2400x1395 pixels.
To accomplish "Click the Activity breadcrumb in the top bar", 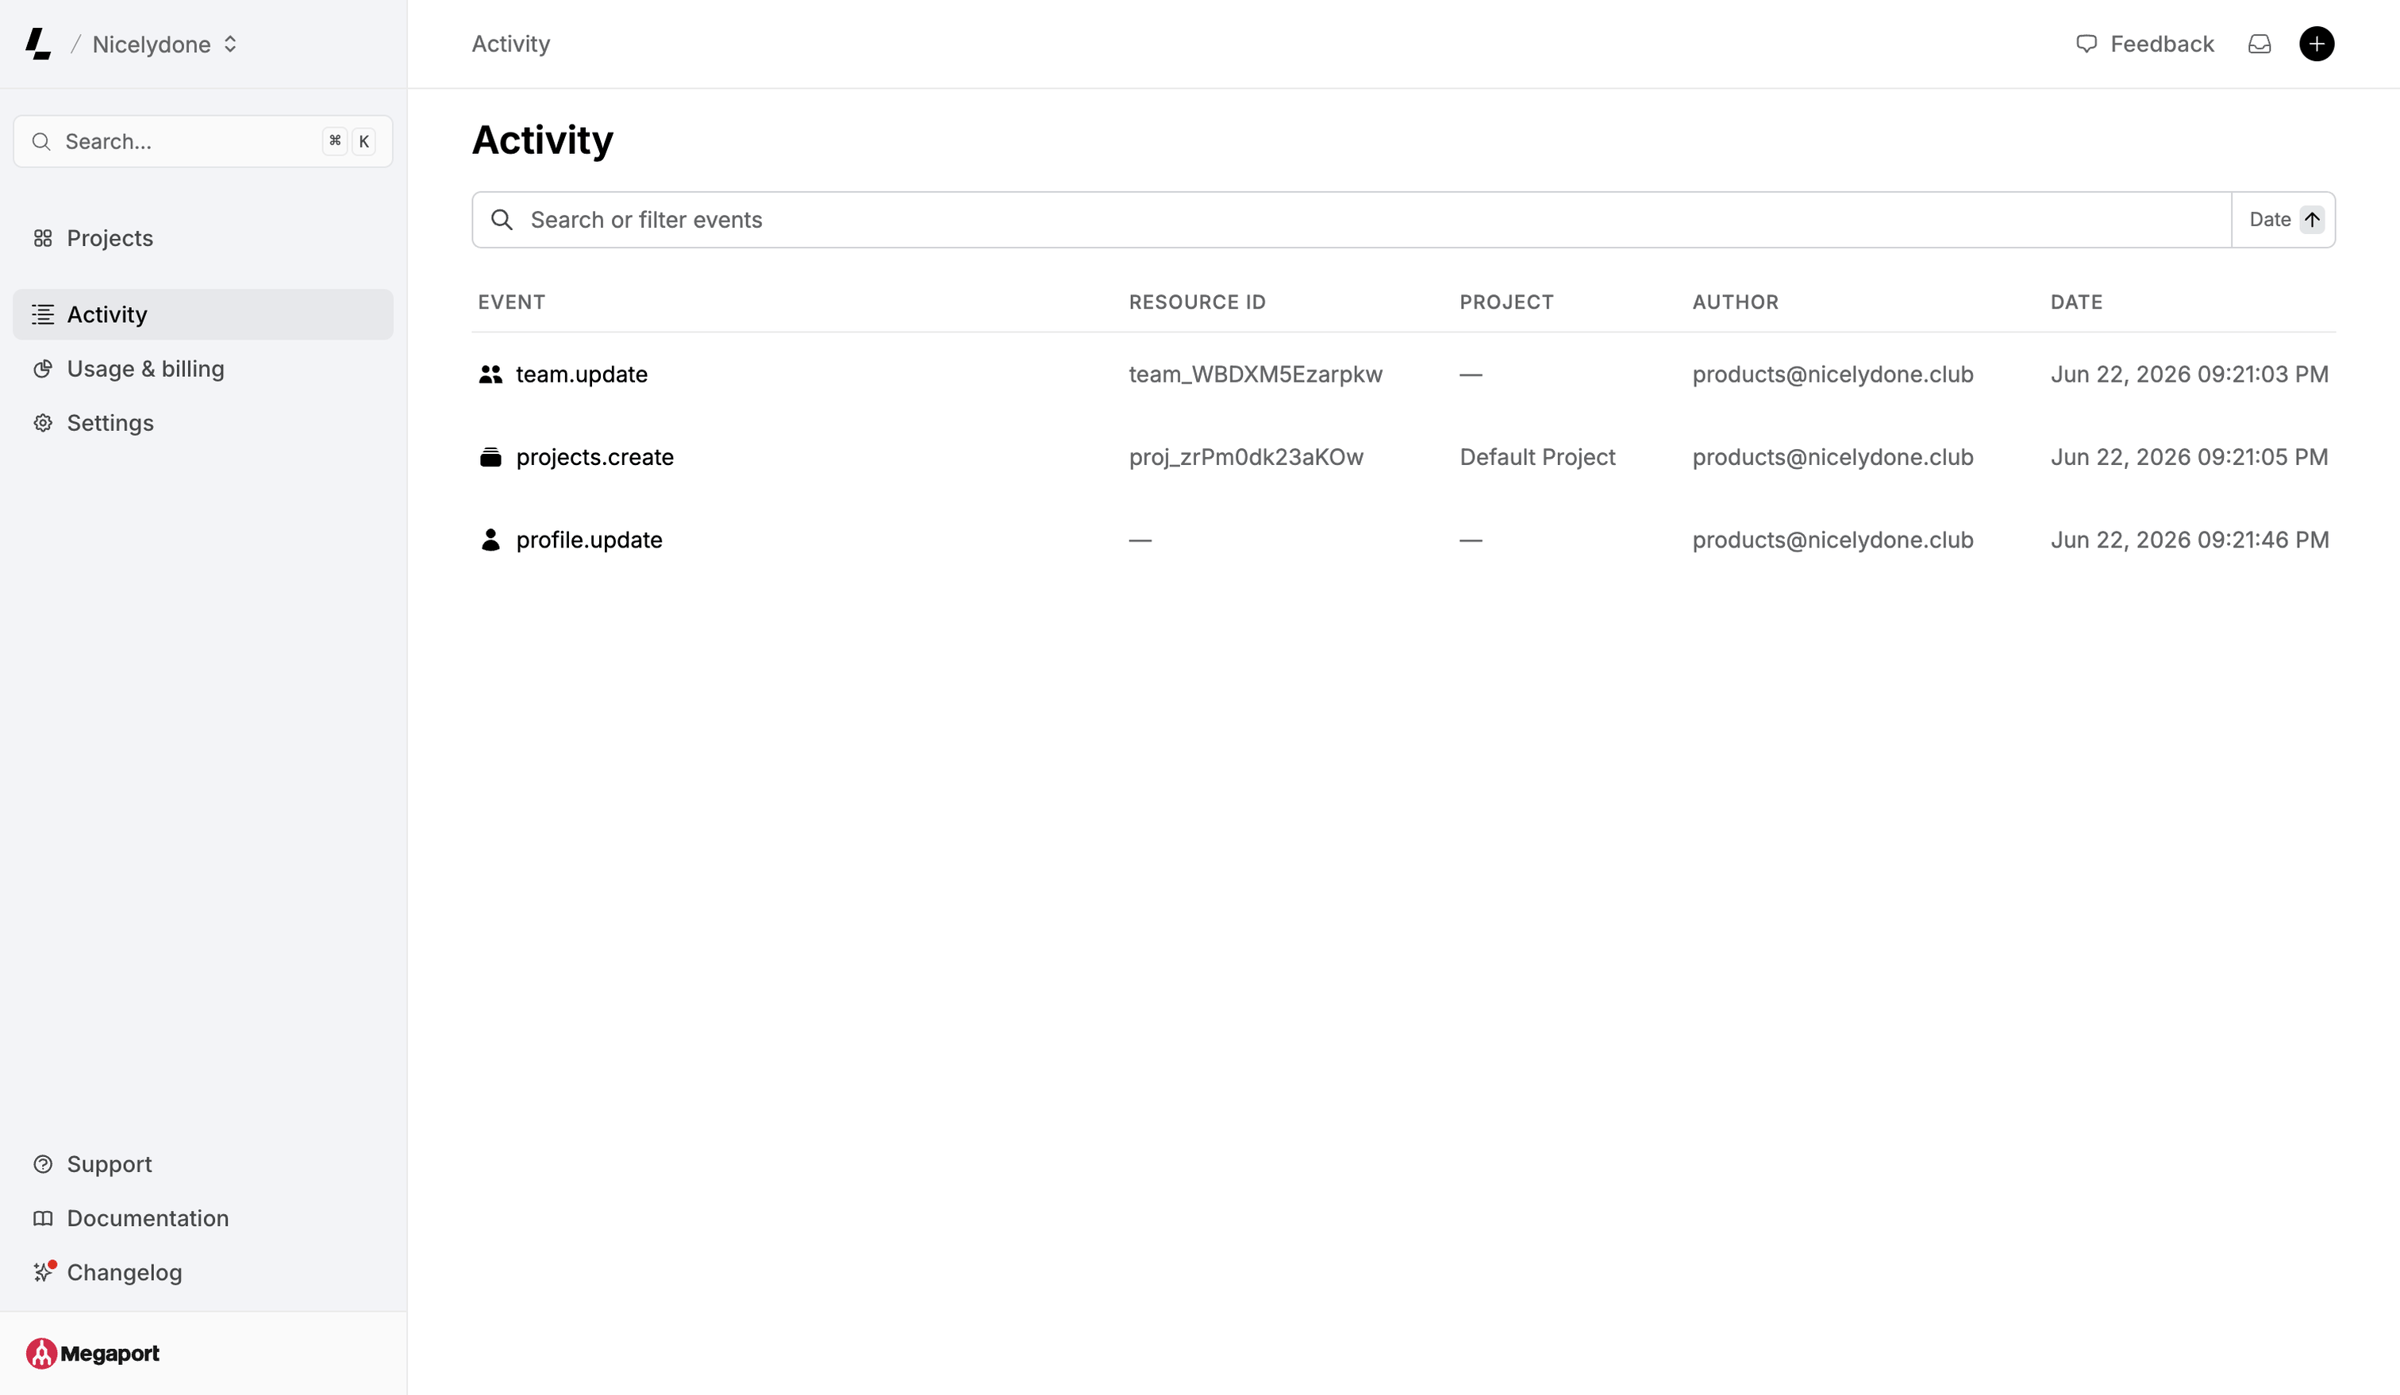I will [x=511, y=44].
